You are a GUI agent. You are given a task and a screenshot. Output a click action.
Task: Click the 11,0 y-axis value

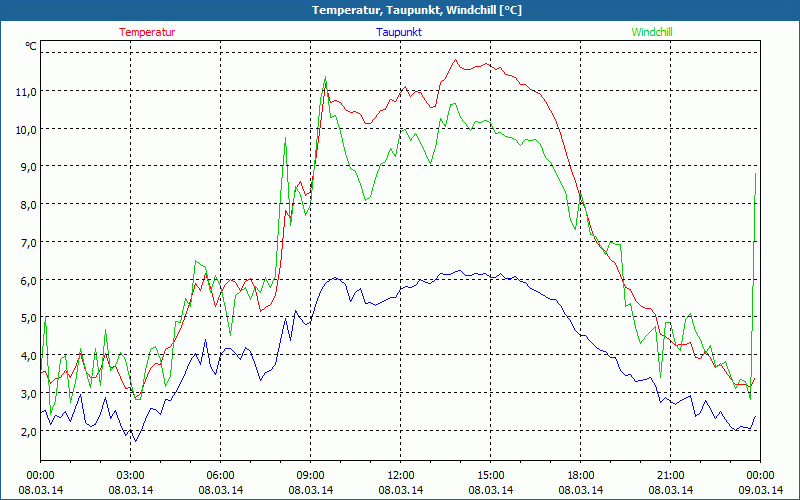27,92
